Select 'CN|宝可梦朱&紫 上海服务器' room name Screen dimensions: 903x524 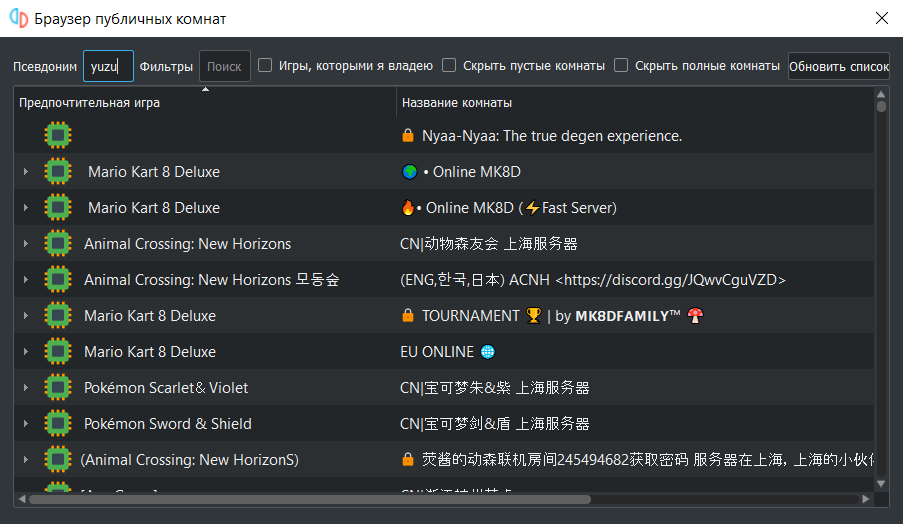pos(495,388)
